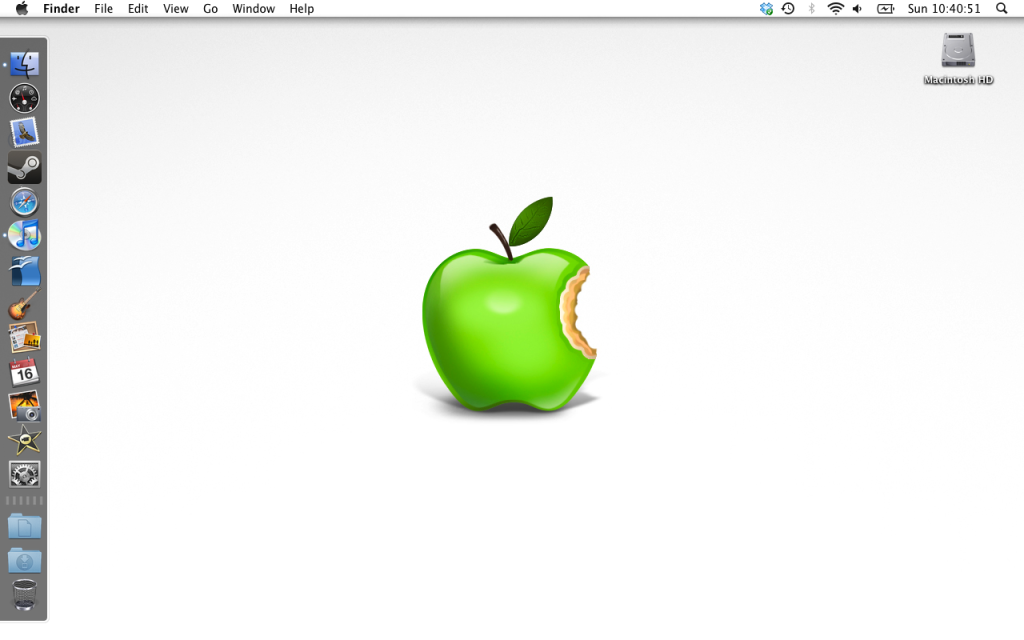Open the Apple menu
Image resolution: width=1024 pixels, height=640 pixels.
pyautogui.click(x=22, y=8)
